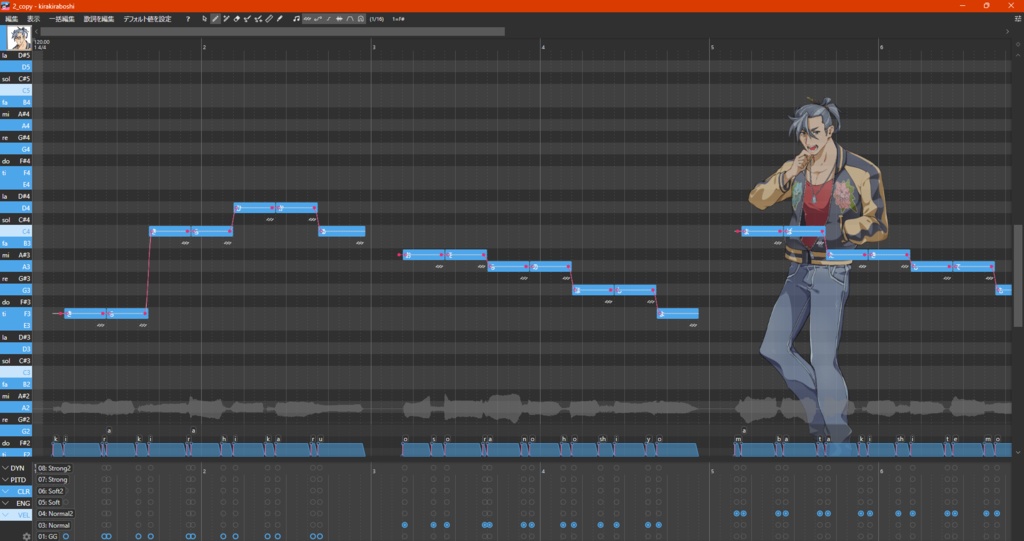
Task: Click the 04: Normal2 voice color label
Action: (56, 514)
